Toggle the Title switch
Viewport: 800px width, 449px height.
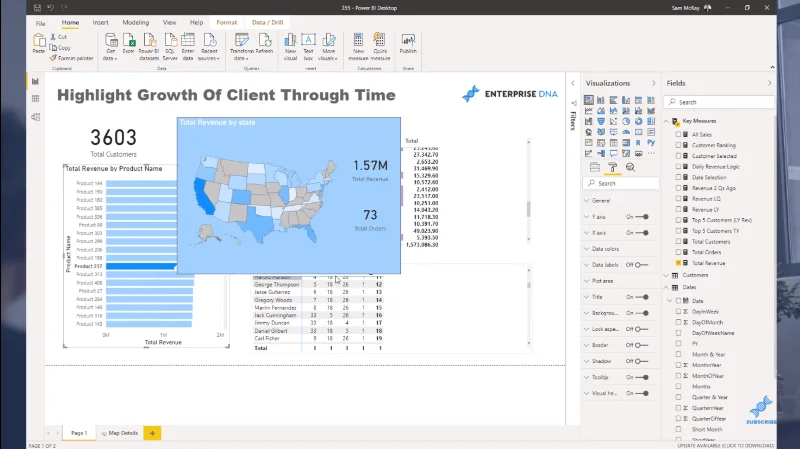pos(644,297)
